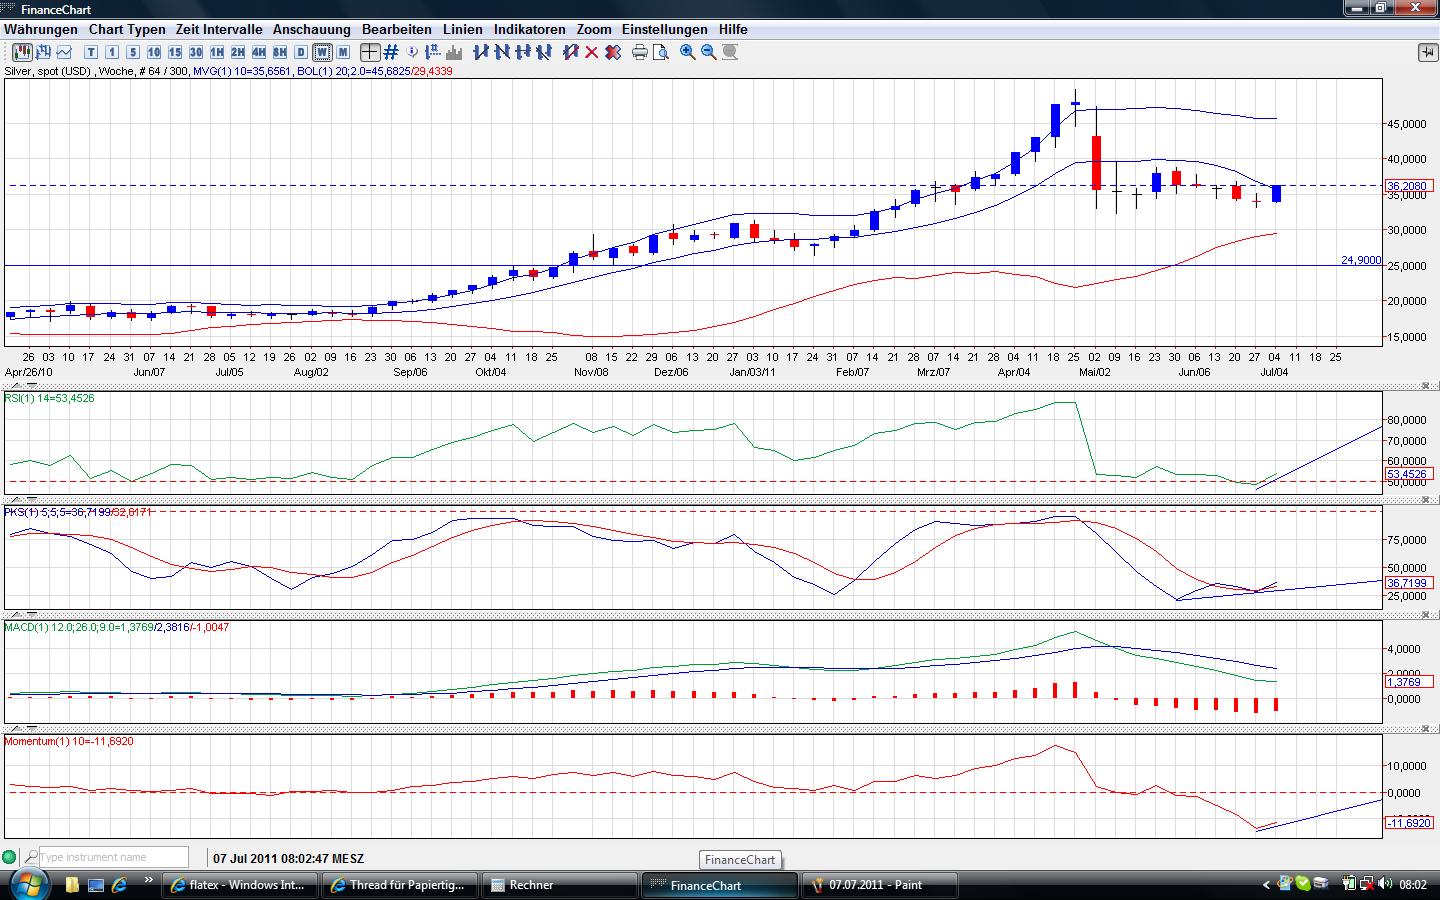1440x900 pixels.
Task: Toggle the chart grid icon
Action: coord(391,52)
